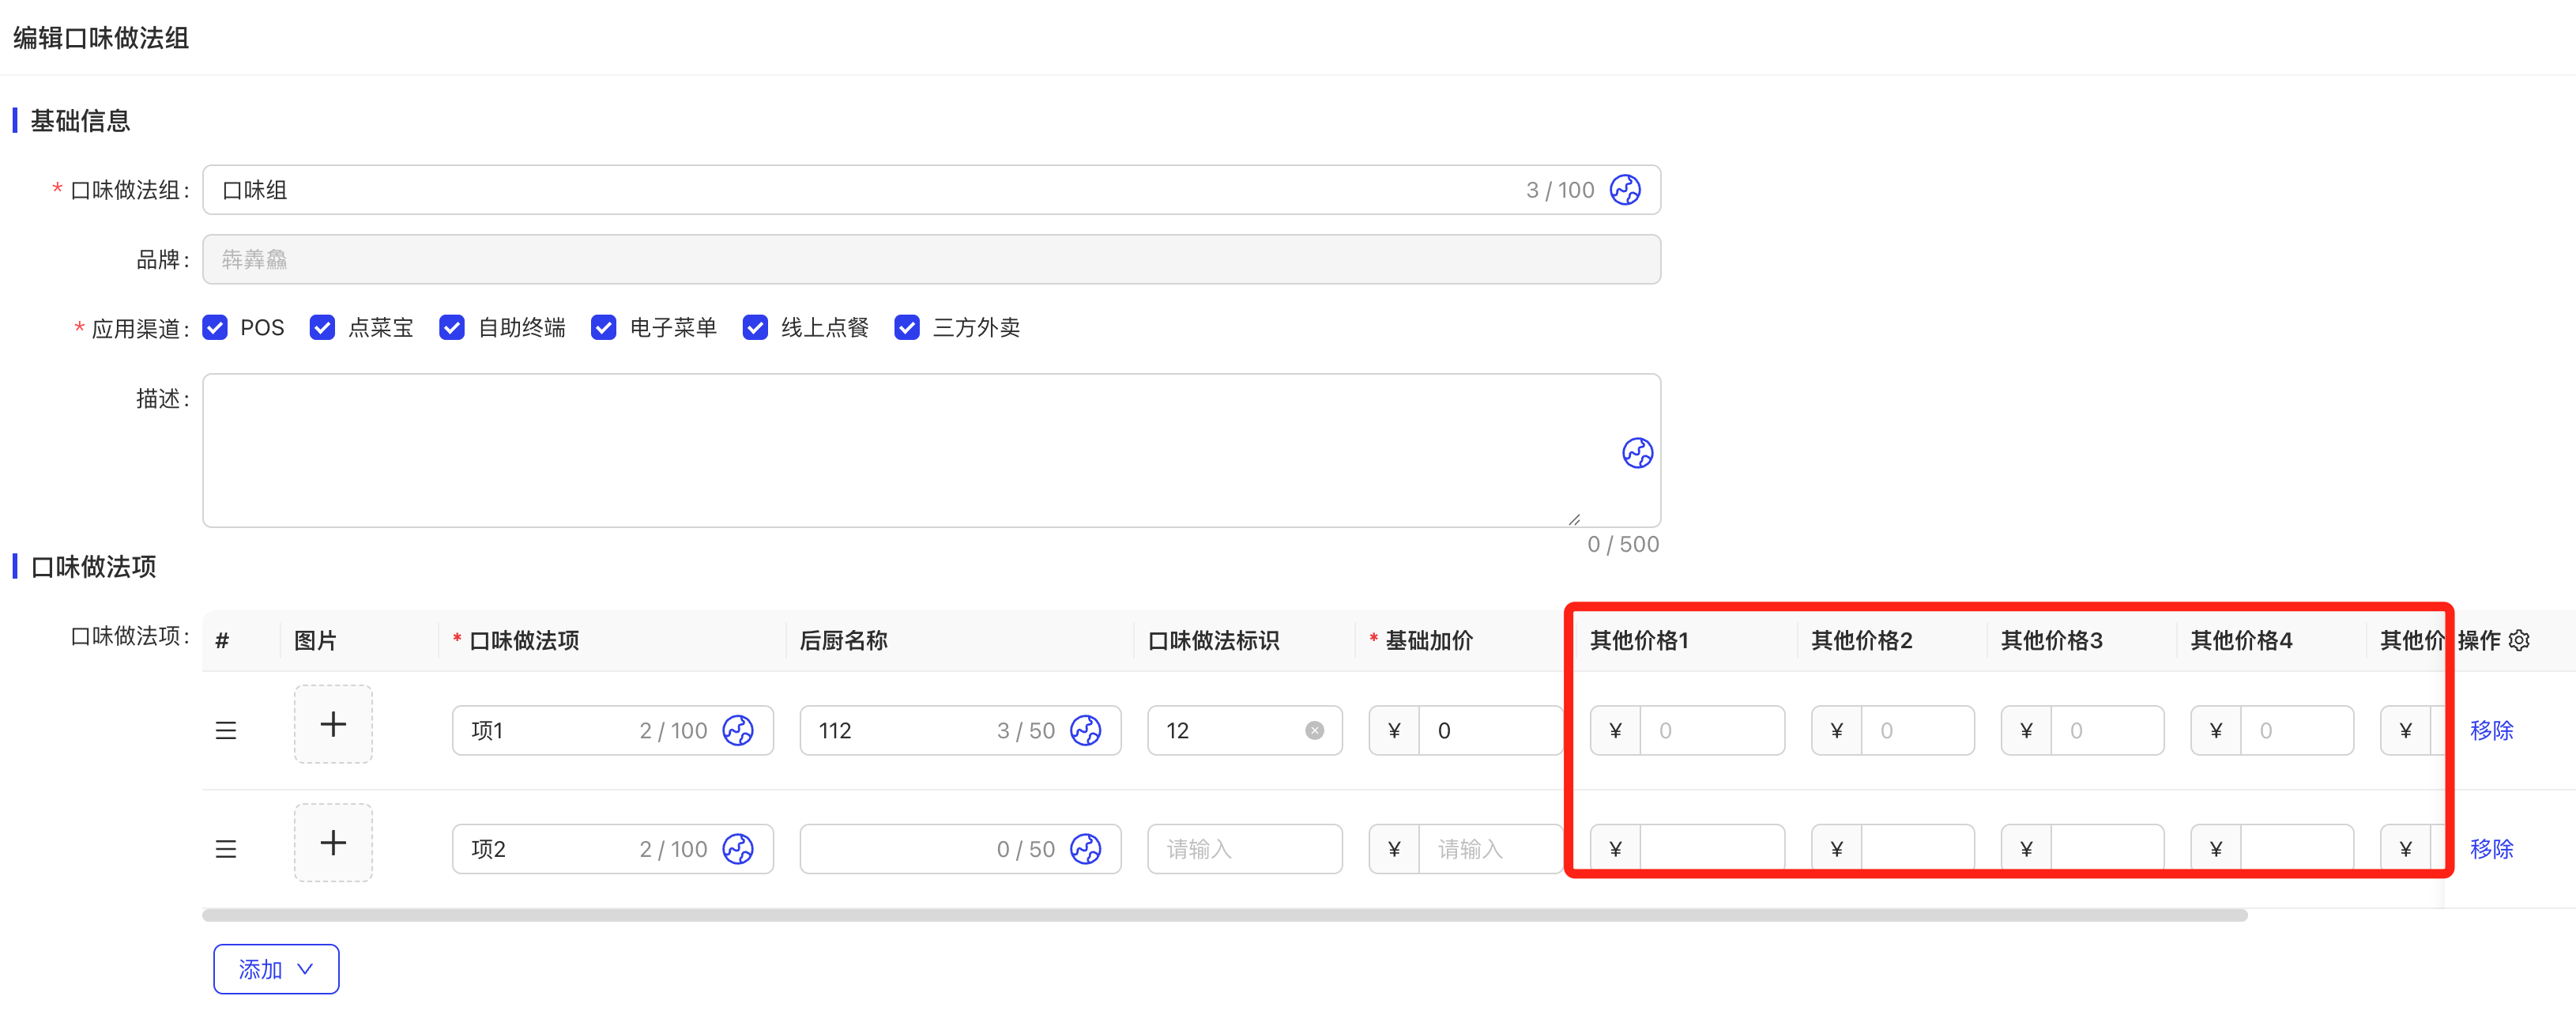Disable 三方外卖 channel checkbox
Viewport: 2576px width, 1015px height.
pos(907,328)
